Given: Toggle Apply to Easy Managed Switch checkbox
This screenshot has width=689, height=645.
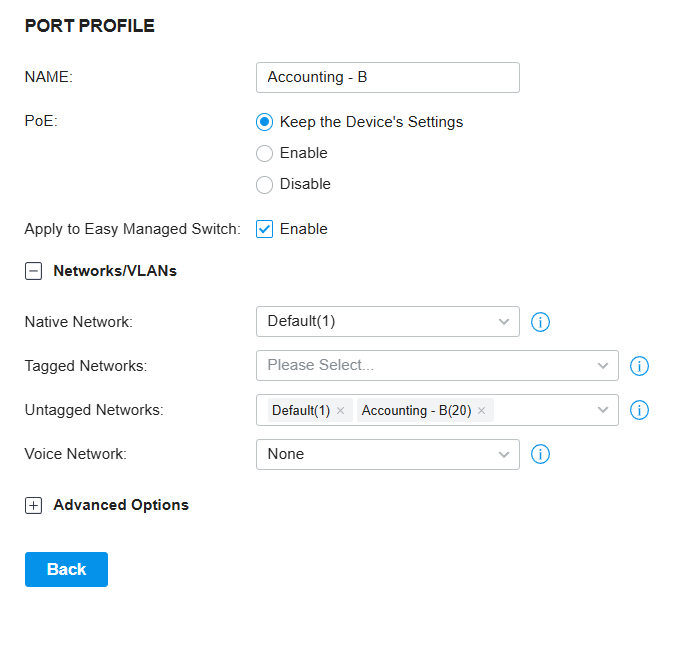Looking at the screenshot, I should [x=265, y=229].
